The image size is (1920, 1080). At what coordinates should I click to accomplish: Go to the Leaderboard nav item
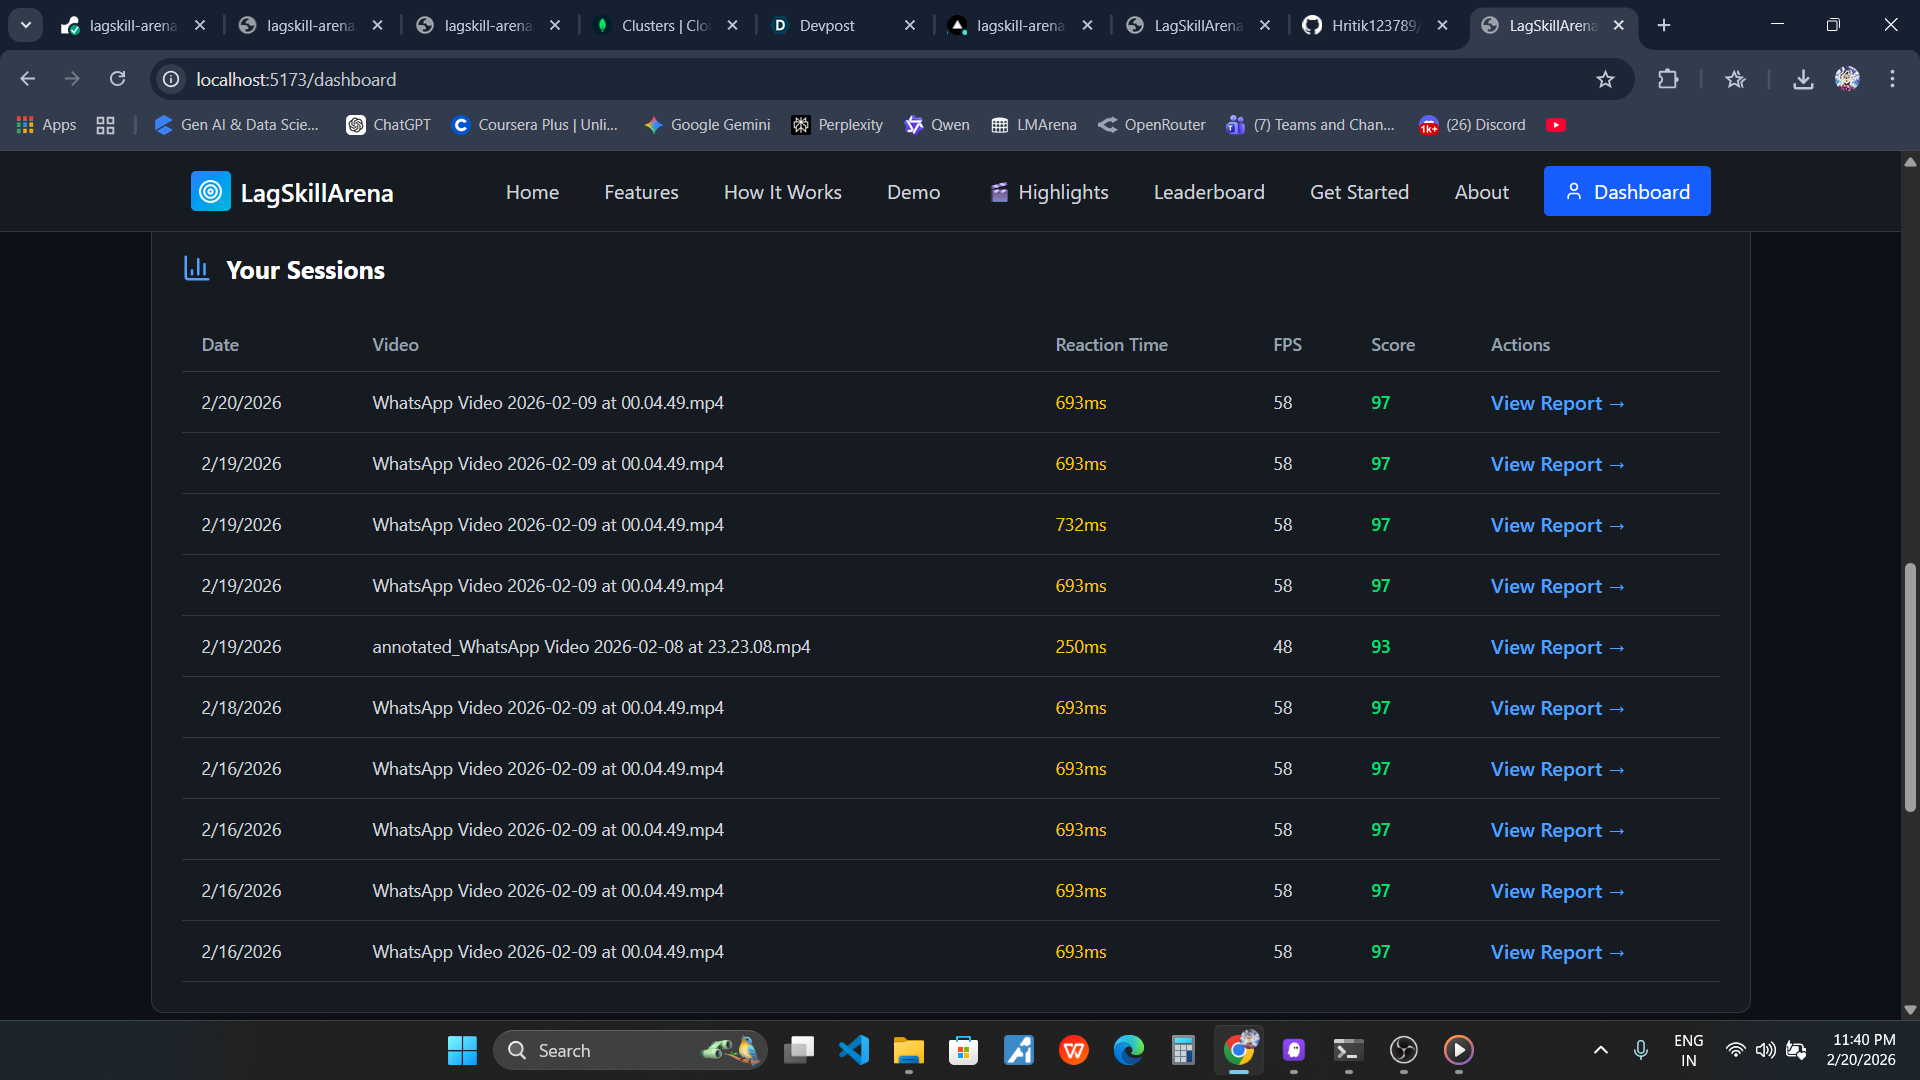tap(1208, 192)
